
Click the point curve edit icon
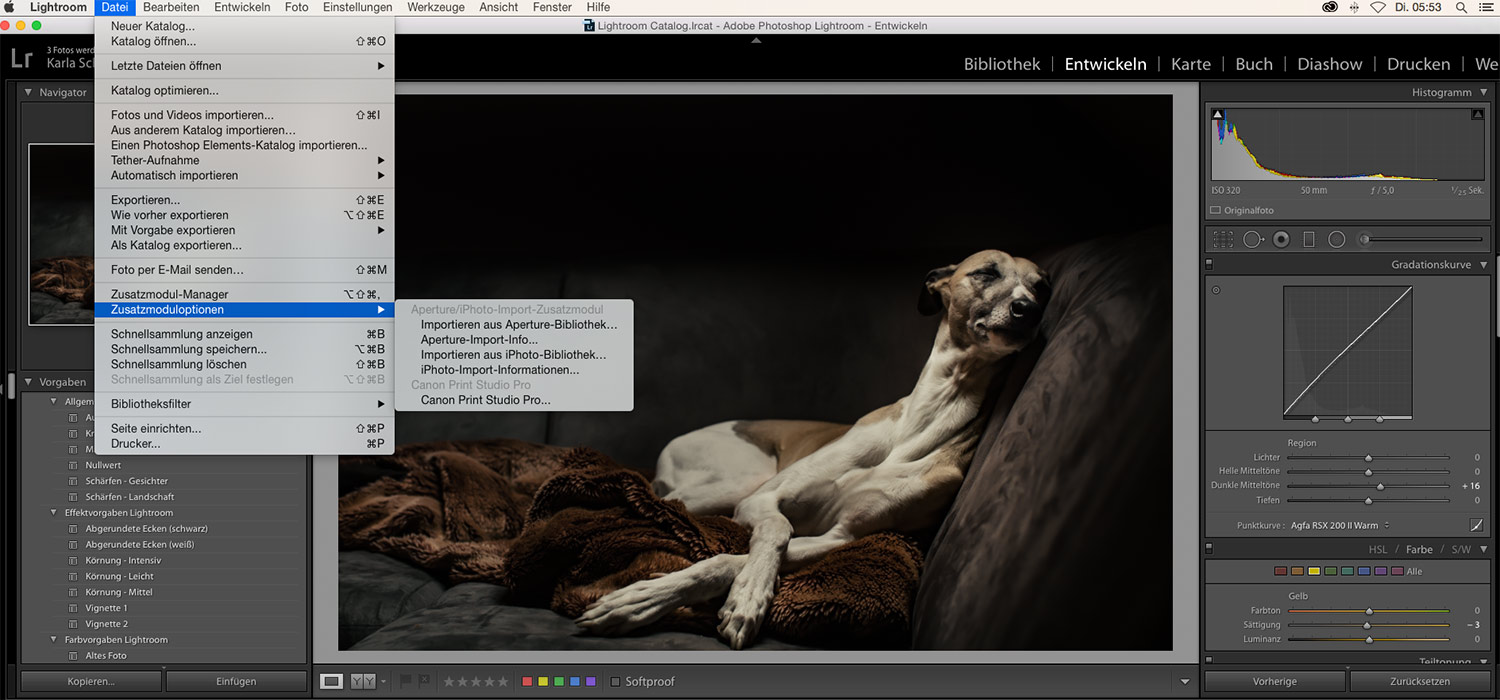click(1476, 525)
